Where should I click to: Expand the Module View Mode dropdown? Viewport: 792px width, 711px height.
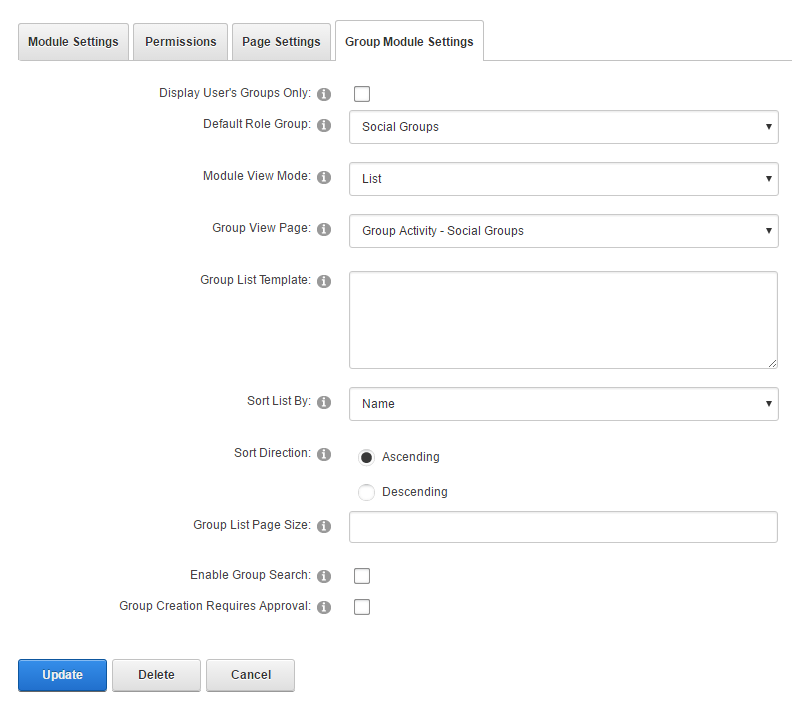(x=563, y=179)
